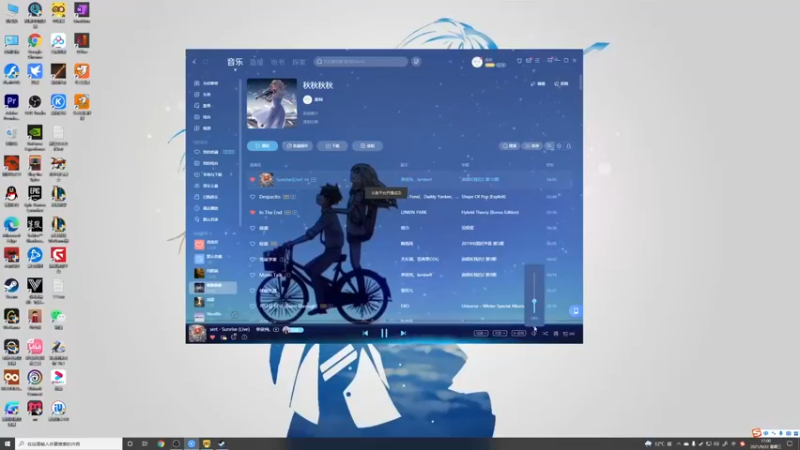Screen dimensions: 800x450
Task: Click the volume speaker icon in the player bar
Action: coord(534,334)
